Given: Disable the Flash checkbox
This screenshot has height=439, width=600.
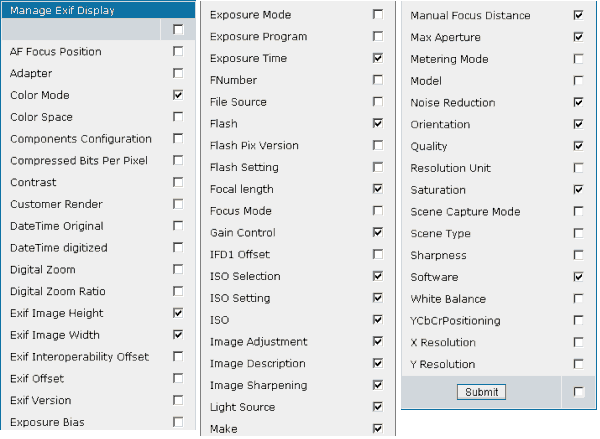Looking at the screenshot, I should click(x=378, y=123).
